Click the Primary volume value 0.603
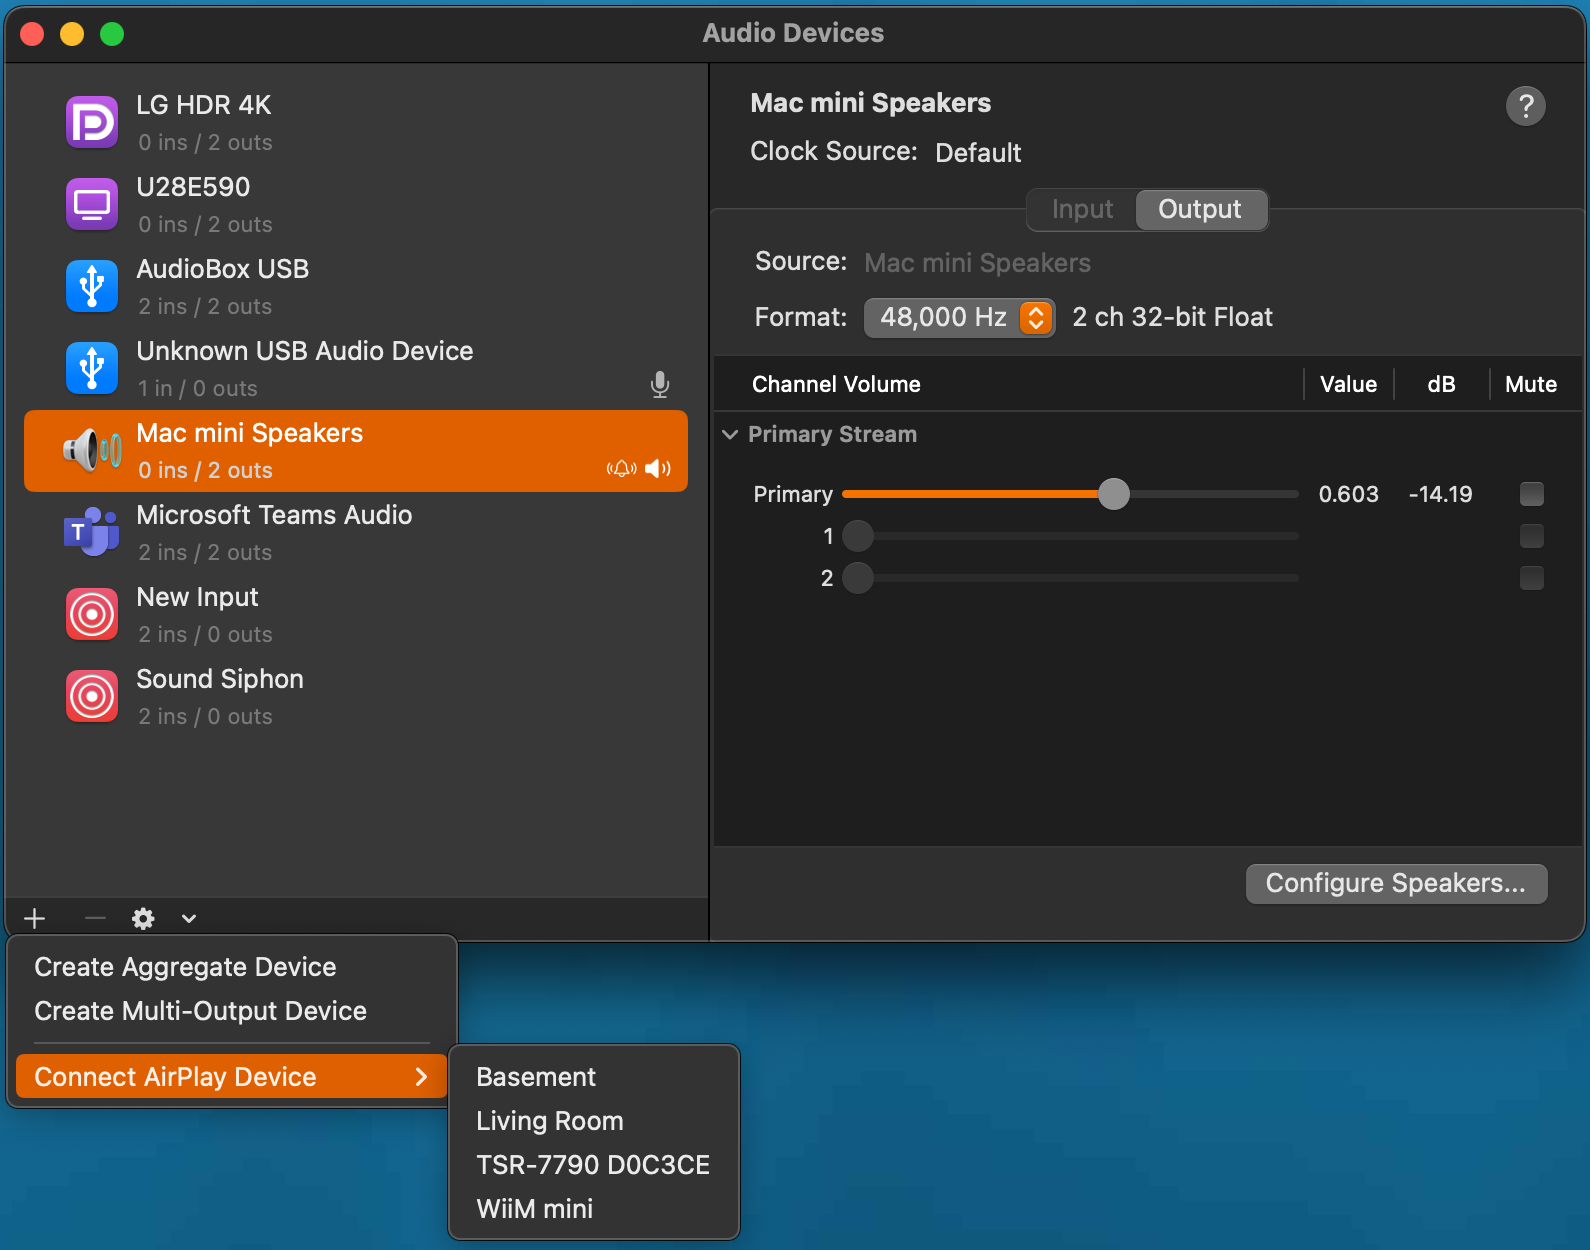 (x=1348, y=494)
